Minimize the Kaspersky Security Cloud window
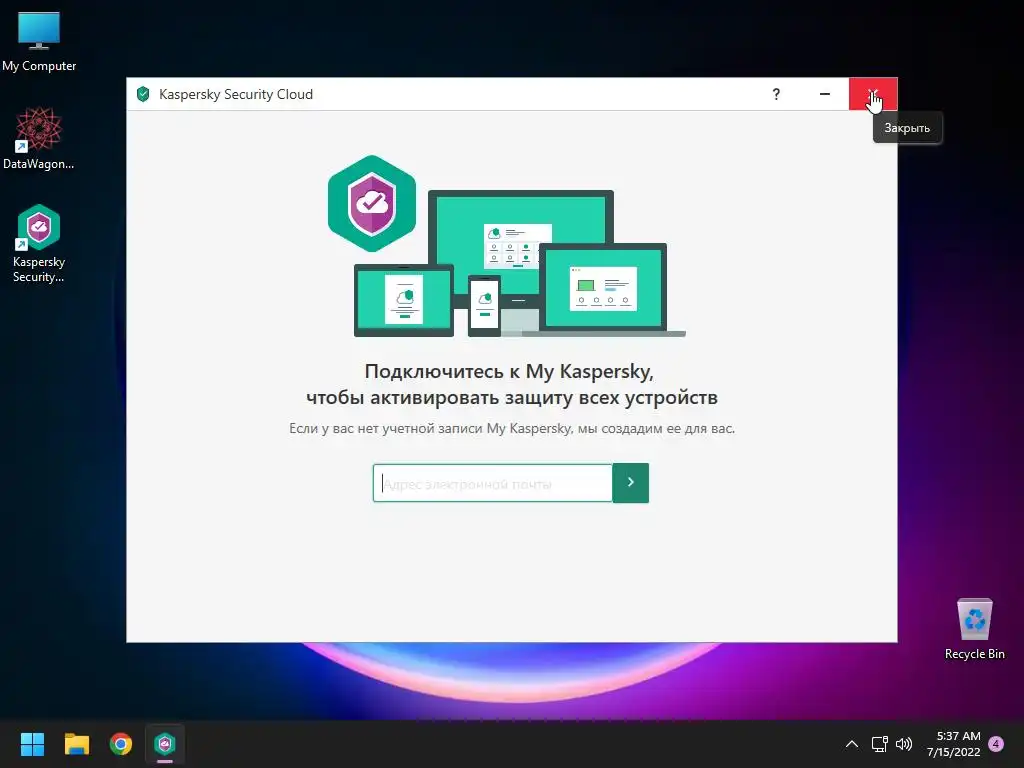1024x768 pixels. [x=825, y=94]
